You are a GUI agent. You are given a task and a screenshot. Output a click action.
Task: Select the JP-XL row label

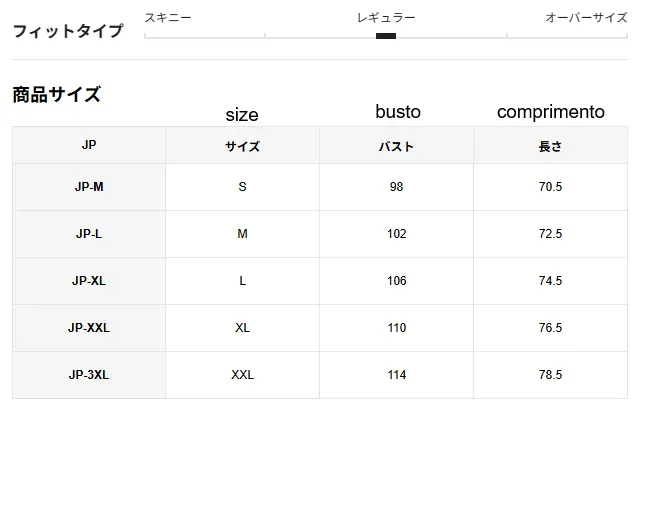89,281
